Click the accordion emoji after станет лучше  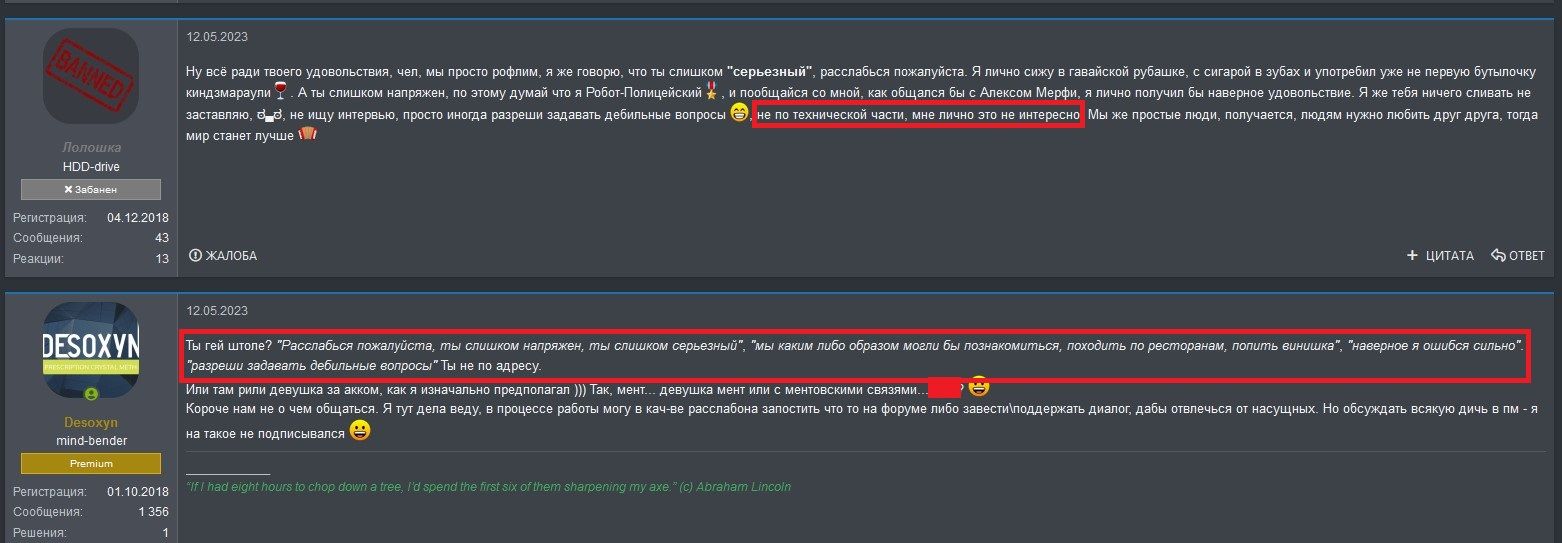[x=307, y=135]
